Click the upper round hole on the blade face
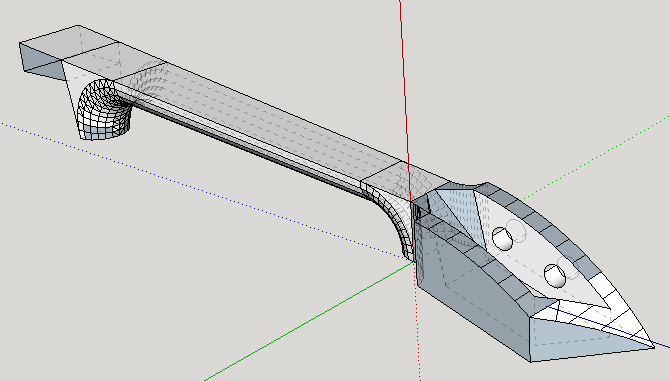 tap(502, 239)
